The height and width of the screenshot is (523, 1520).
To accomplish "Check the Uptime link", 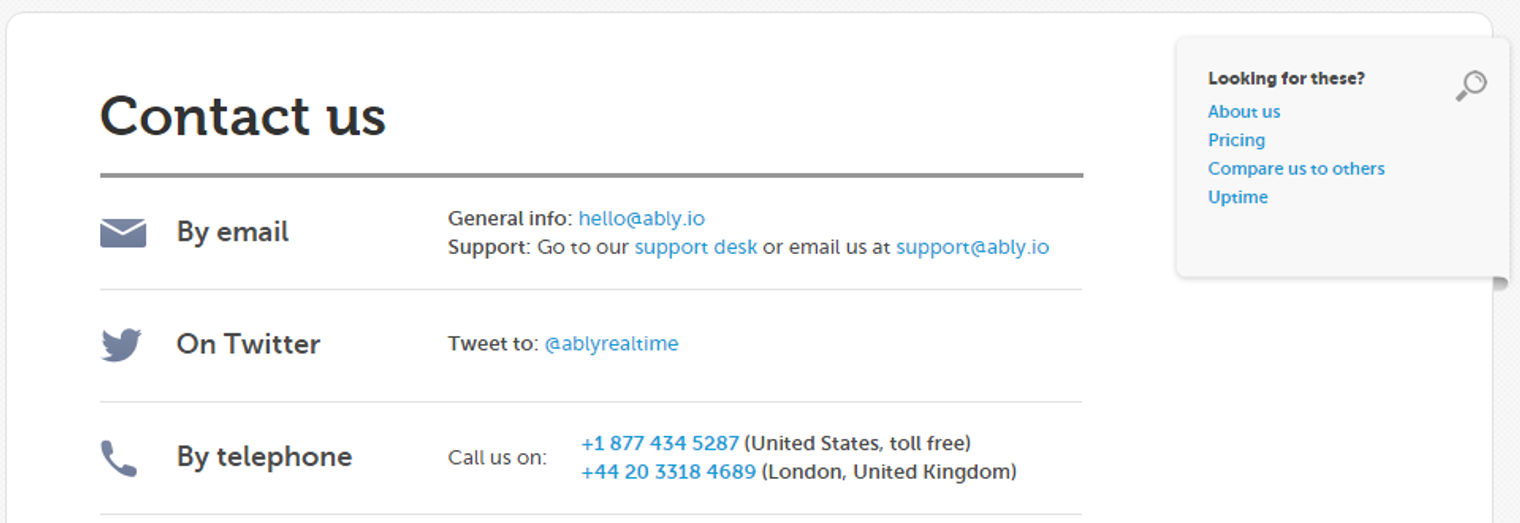I will (x=1238, y=197).
